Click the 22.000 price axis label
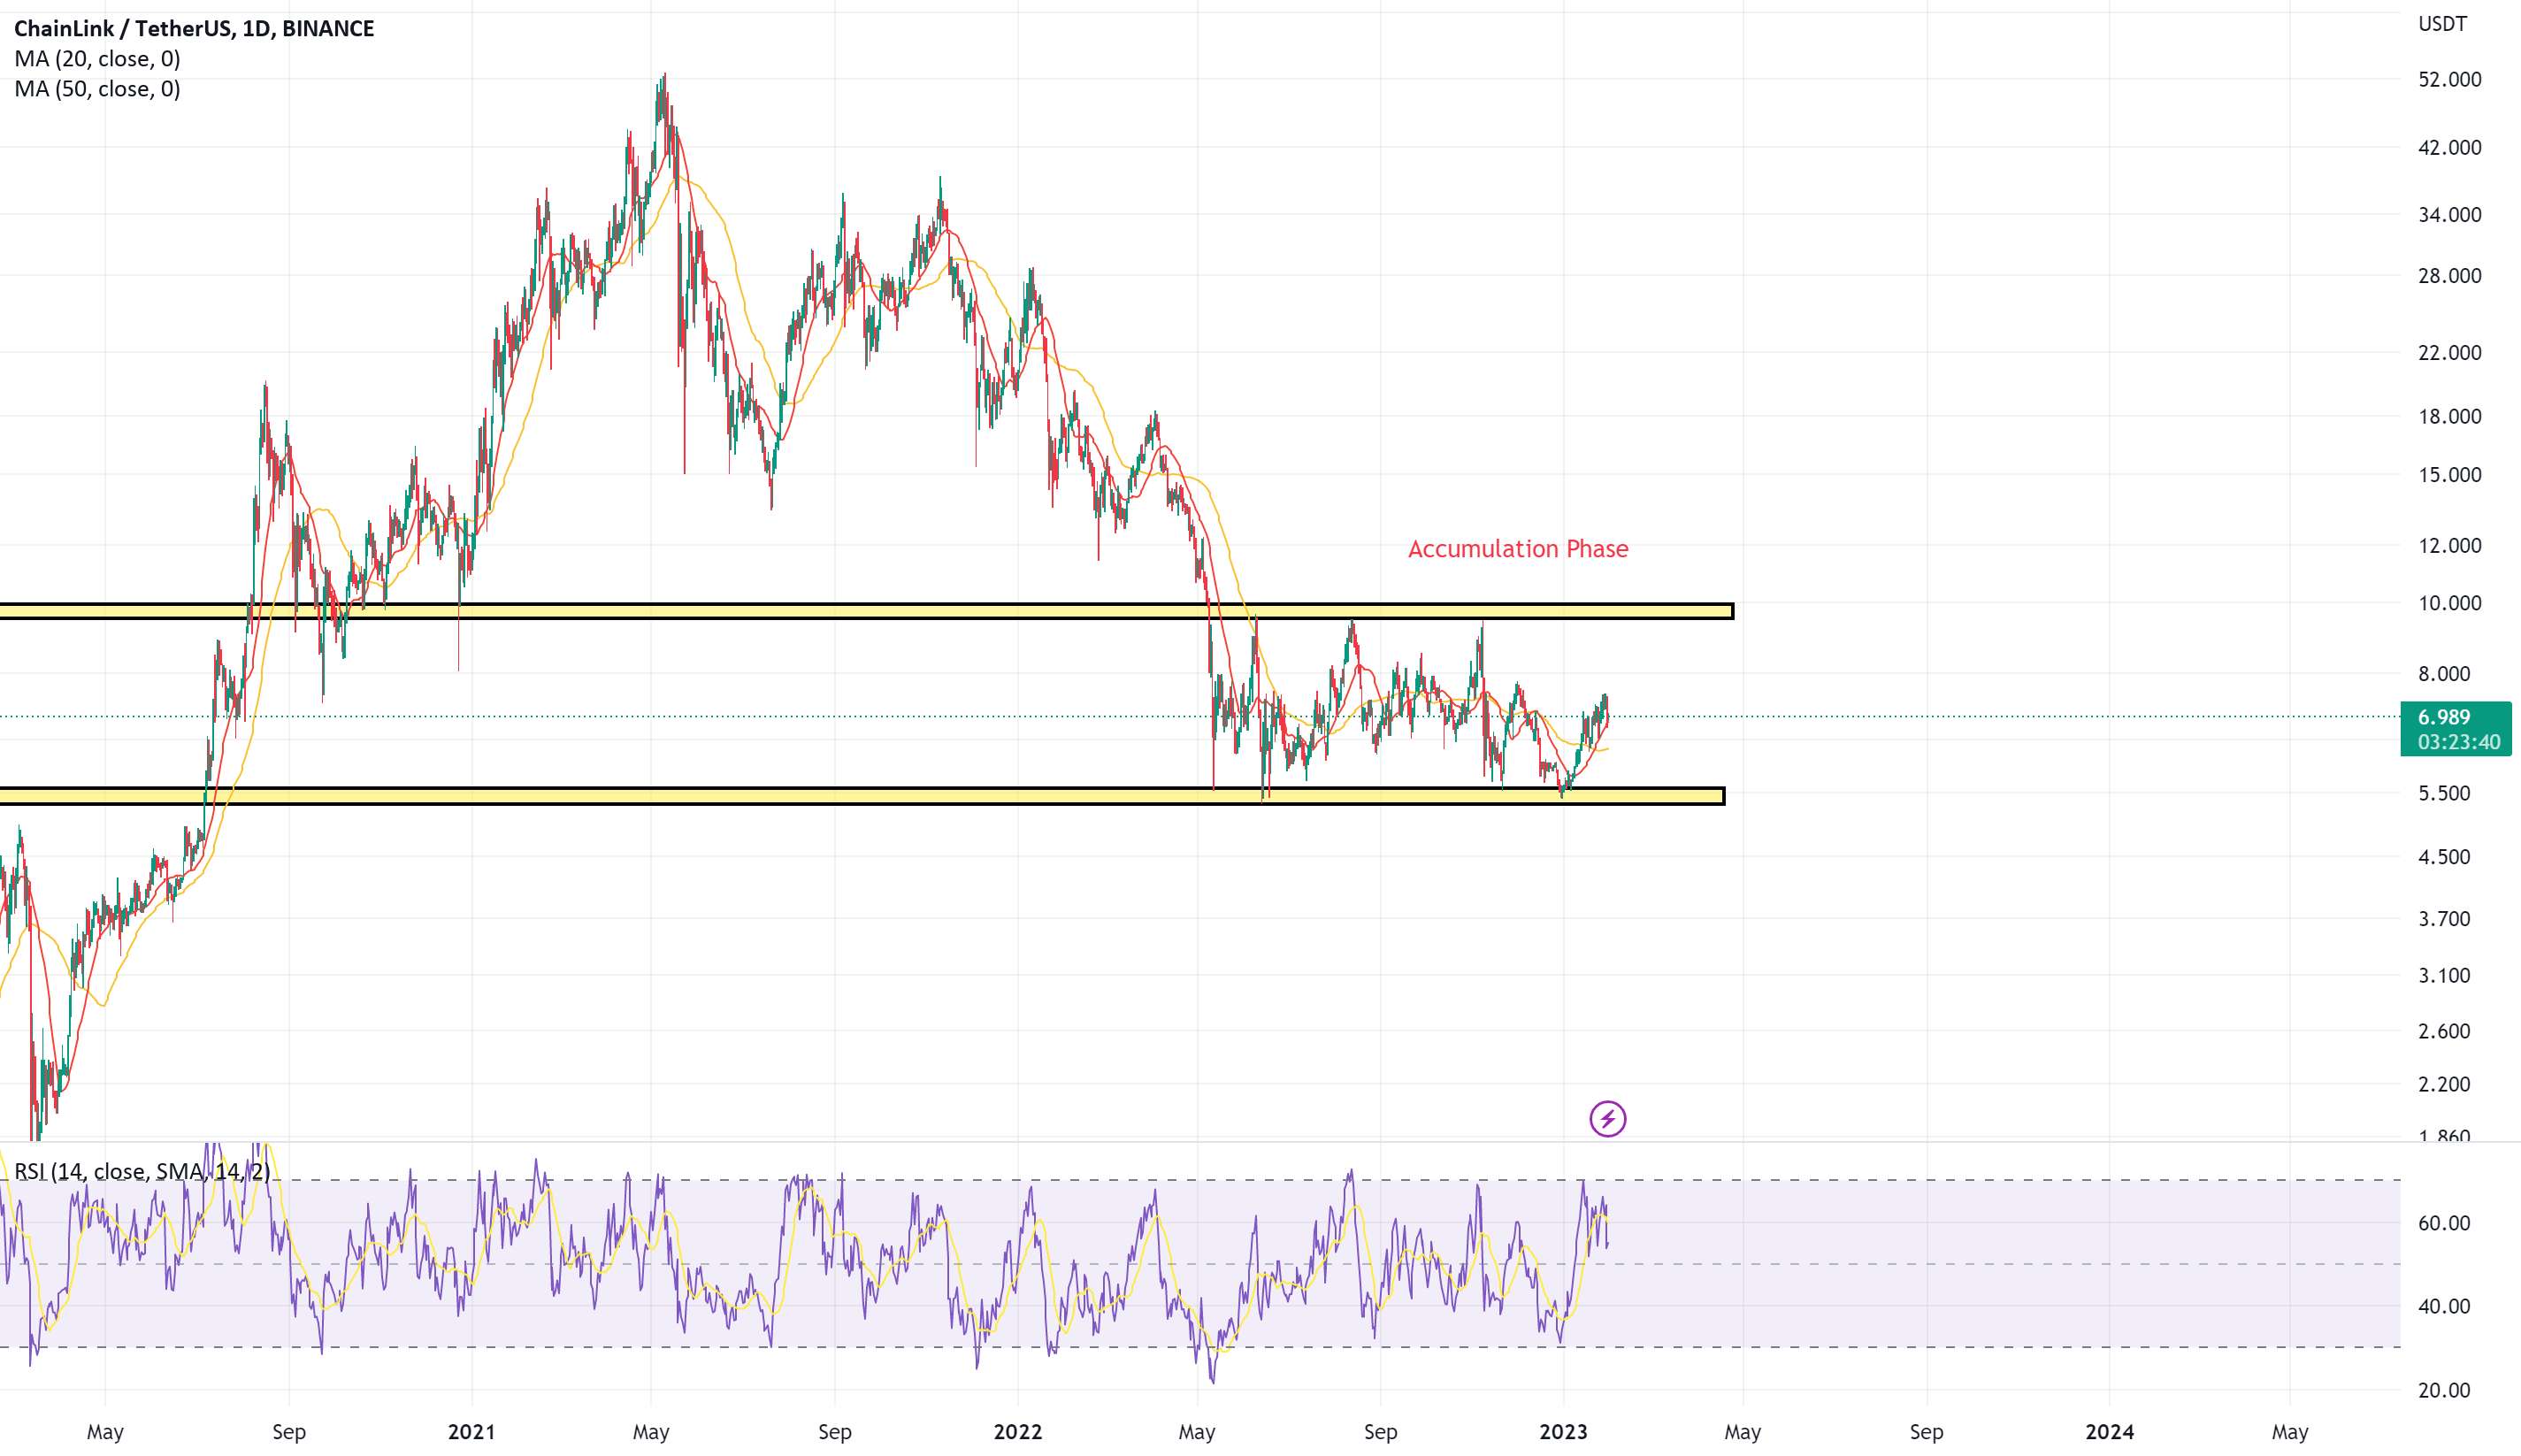2521x1456 pixels. click(x=2449, y=353)
